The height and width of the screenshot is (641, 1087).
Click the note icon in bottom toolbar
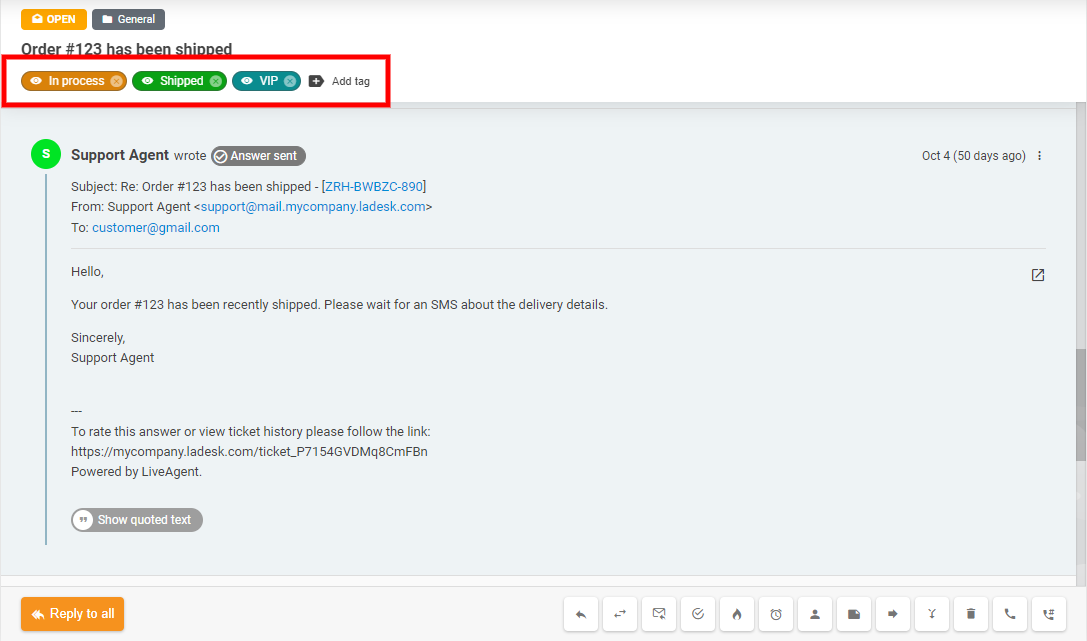pyautogui.click(x=854, y=614)
